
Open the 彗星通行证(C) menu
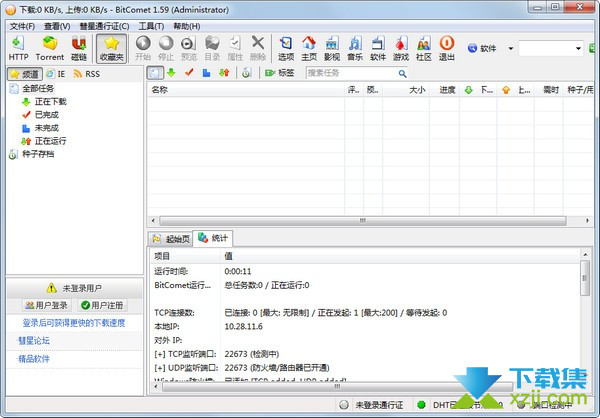[x=104, y=26]
